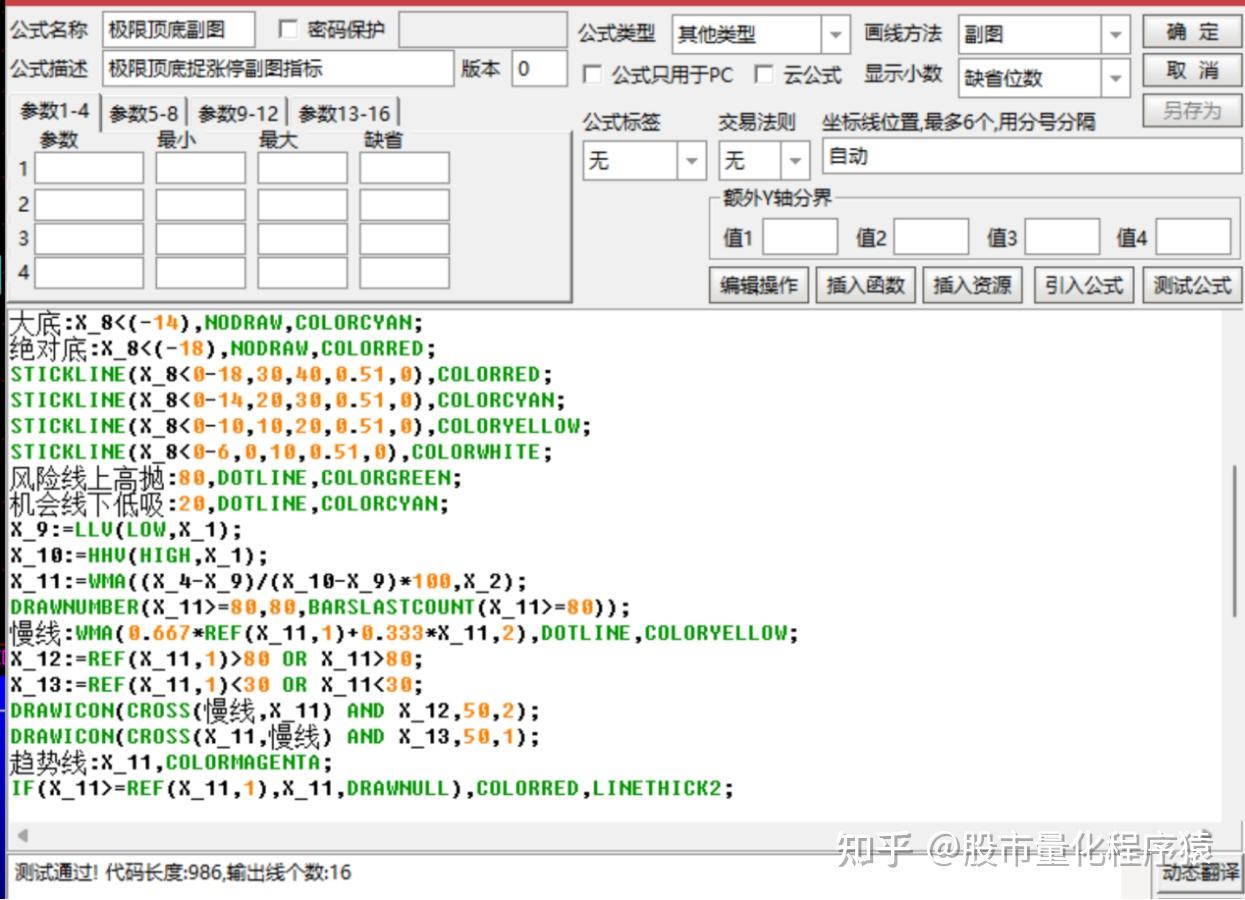Click parameter row 1 最小 field

200,168
